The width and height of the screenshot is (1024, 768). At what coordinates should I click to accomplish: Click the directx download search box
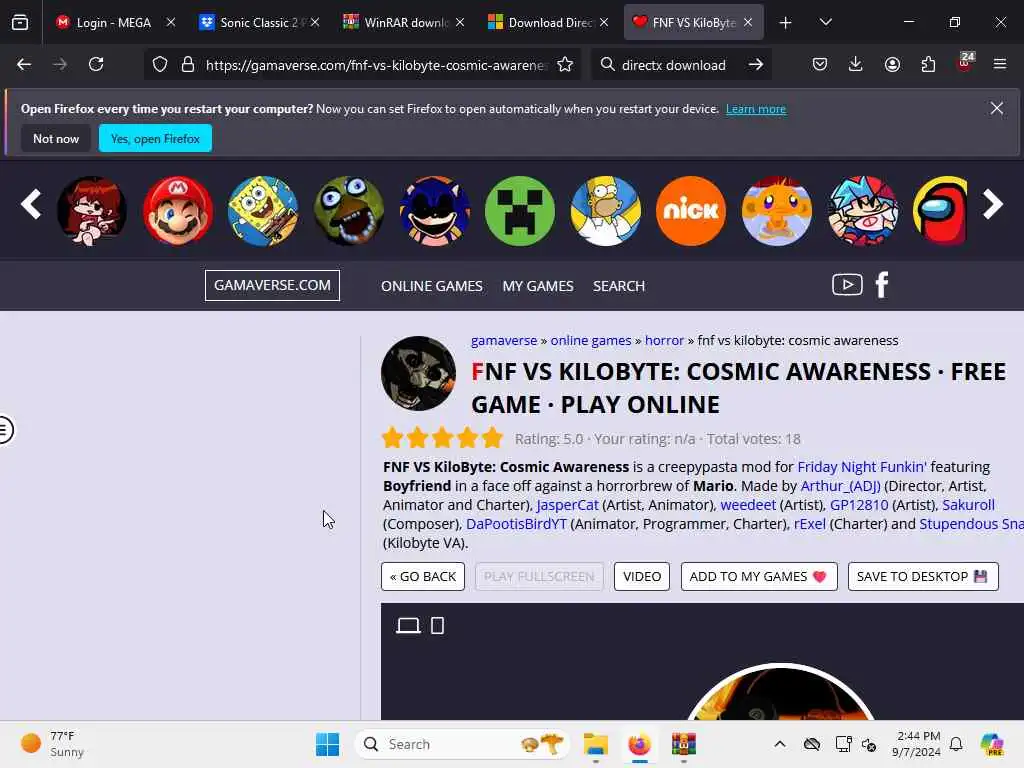673,65
